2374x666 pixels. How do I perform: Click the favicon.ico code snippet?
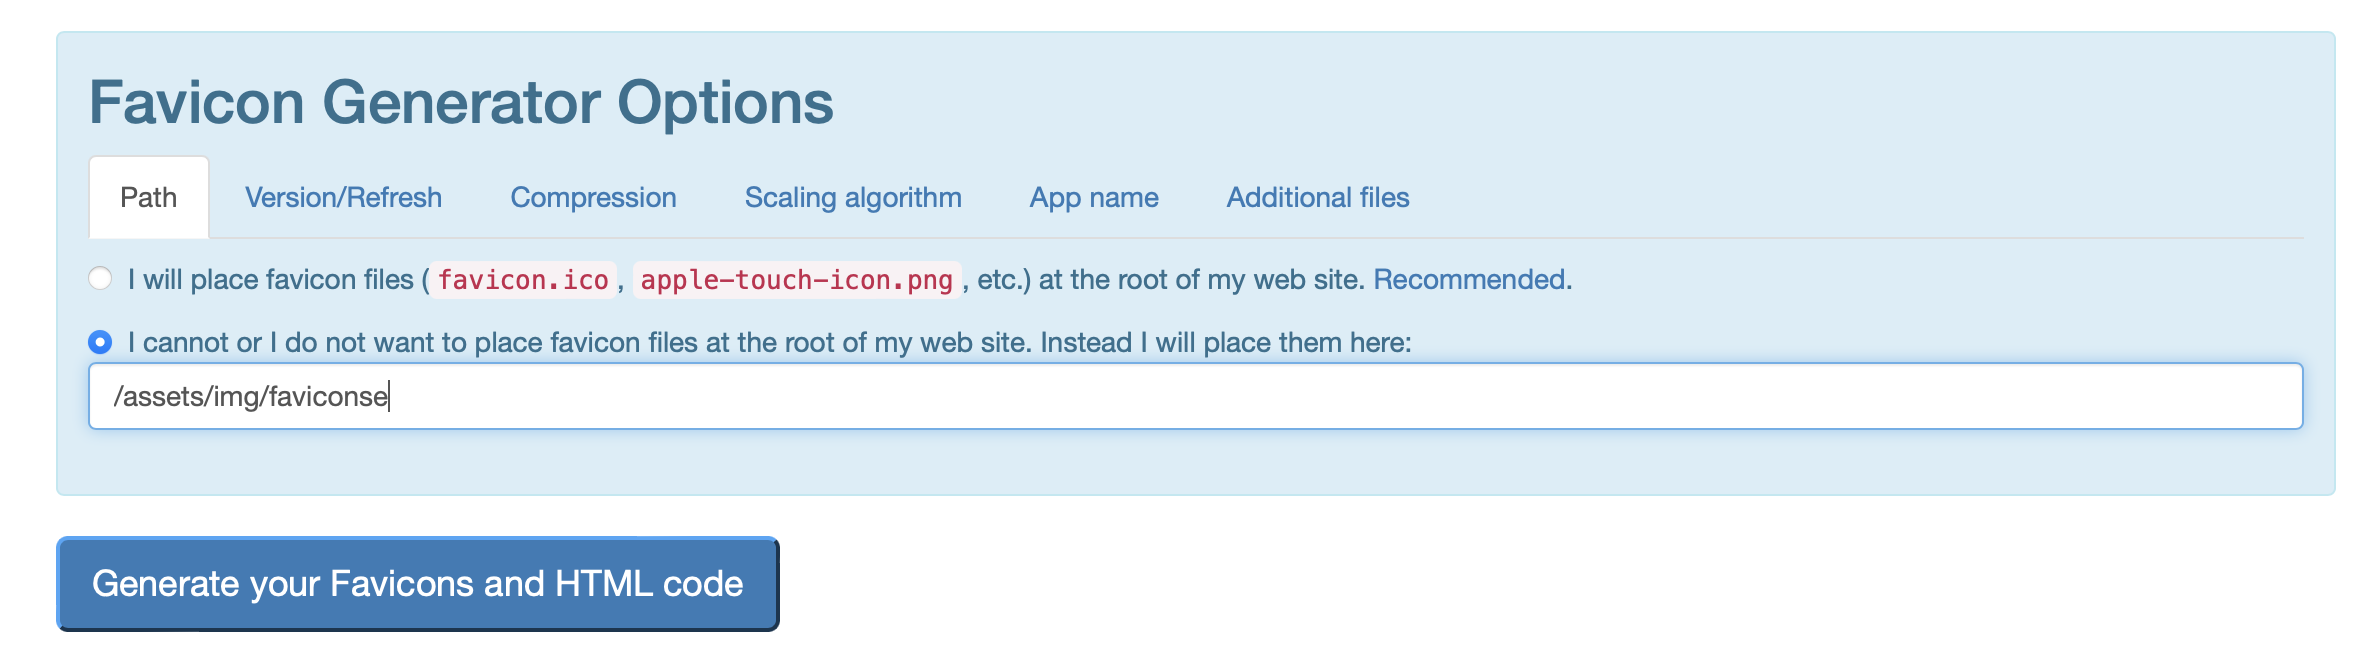pos(523,281)
